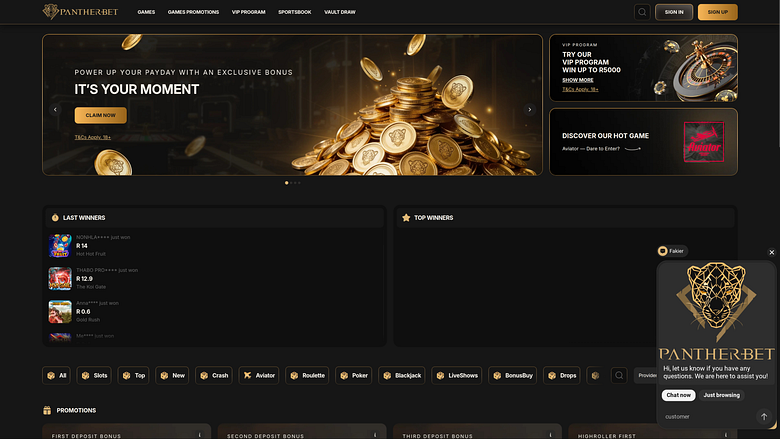Open The Koi Gate game thumbnail
The width and height of the screenshot is (780, 439).
coord(60,278)
